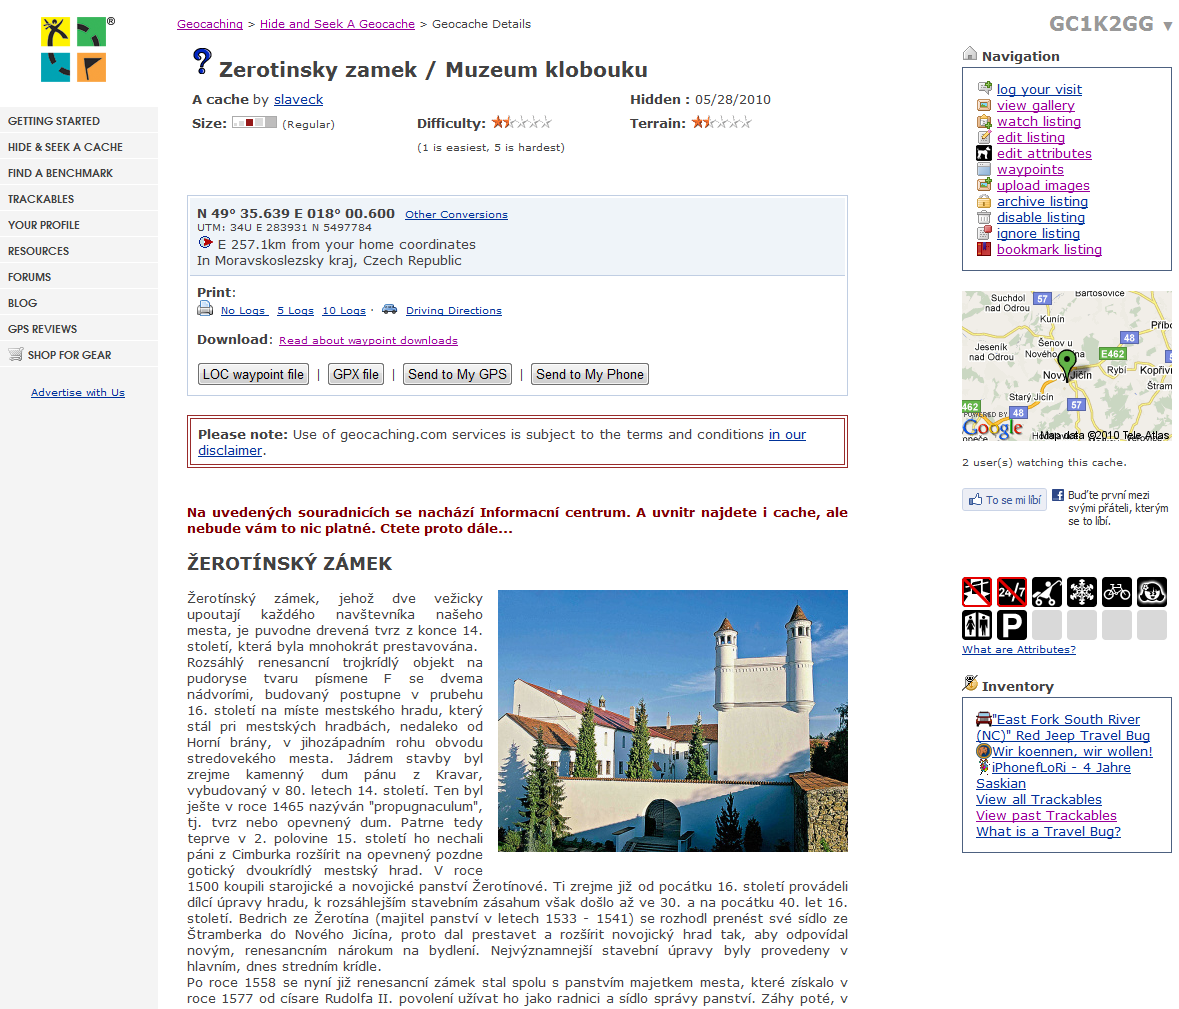Click the Google map preview

1067,366
